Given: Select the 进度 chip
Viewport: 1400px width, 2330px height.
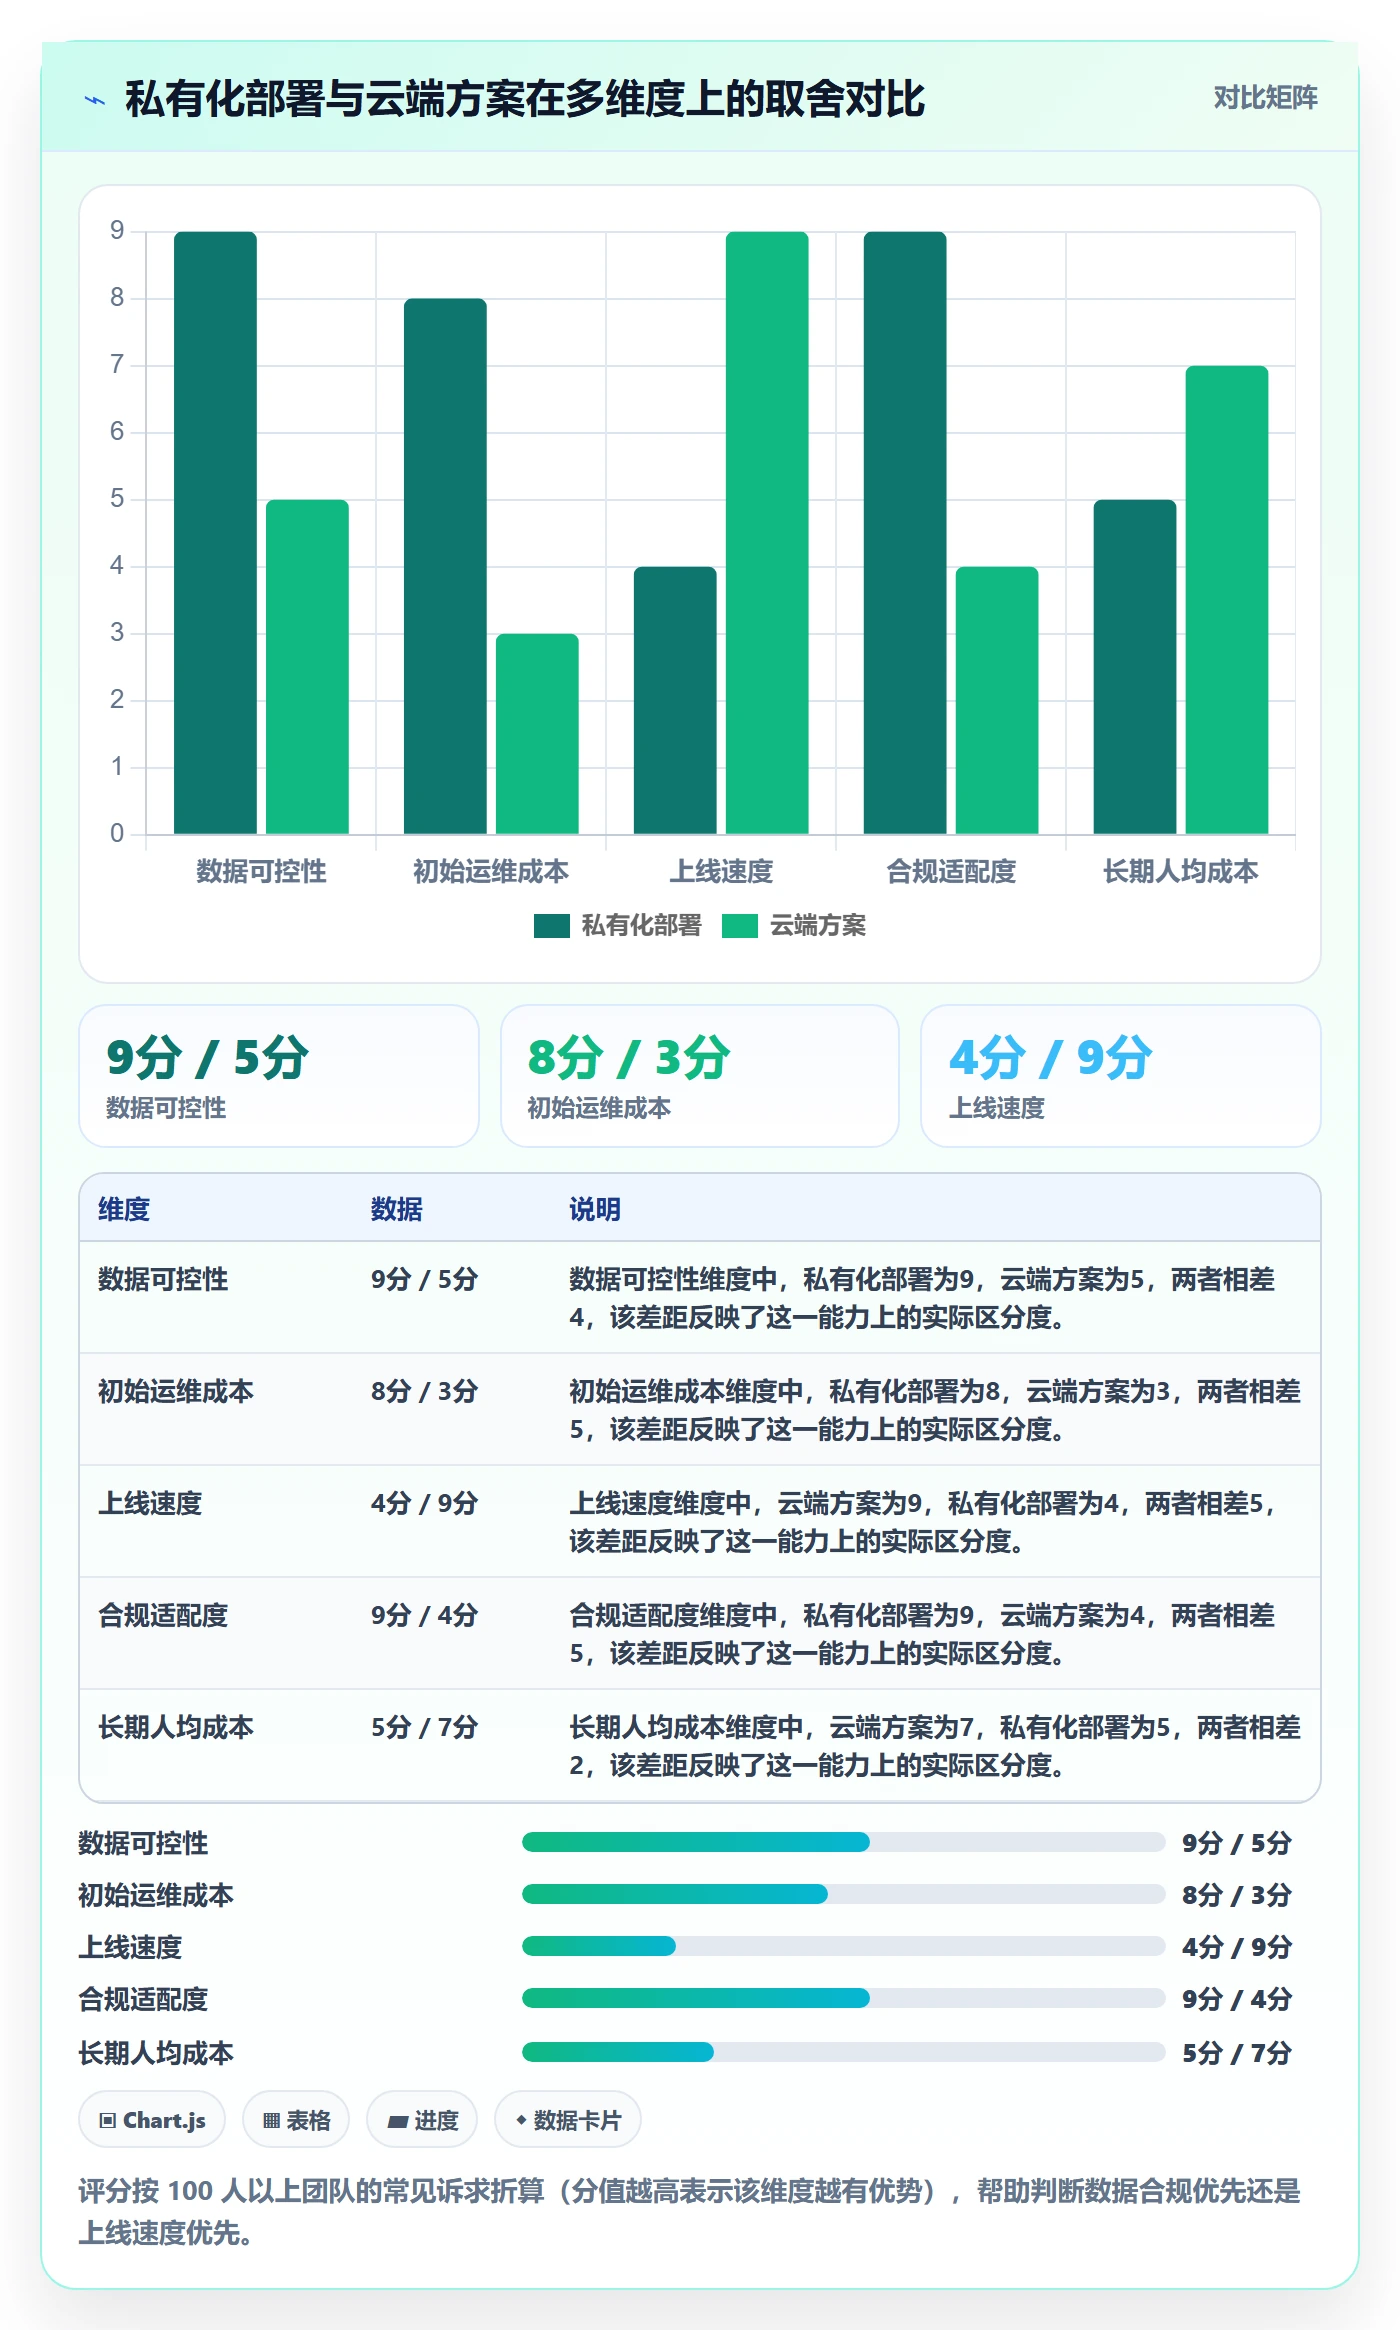Looking at the screenshot, I should point(422,2119).
